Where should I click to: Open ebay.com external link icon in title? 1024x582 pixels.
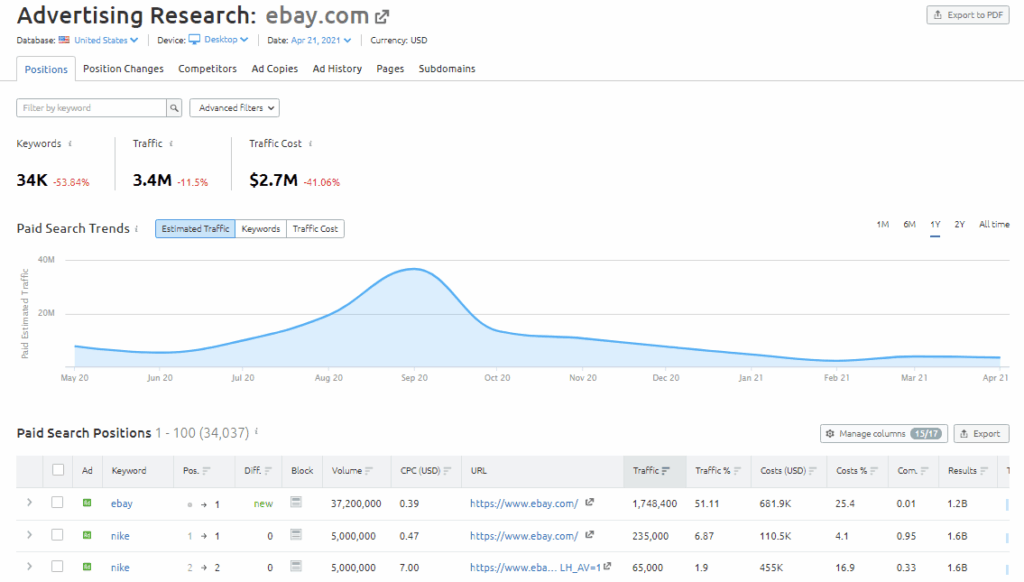click(x=382, y=17)
